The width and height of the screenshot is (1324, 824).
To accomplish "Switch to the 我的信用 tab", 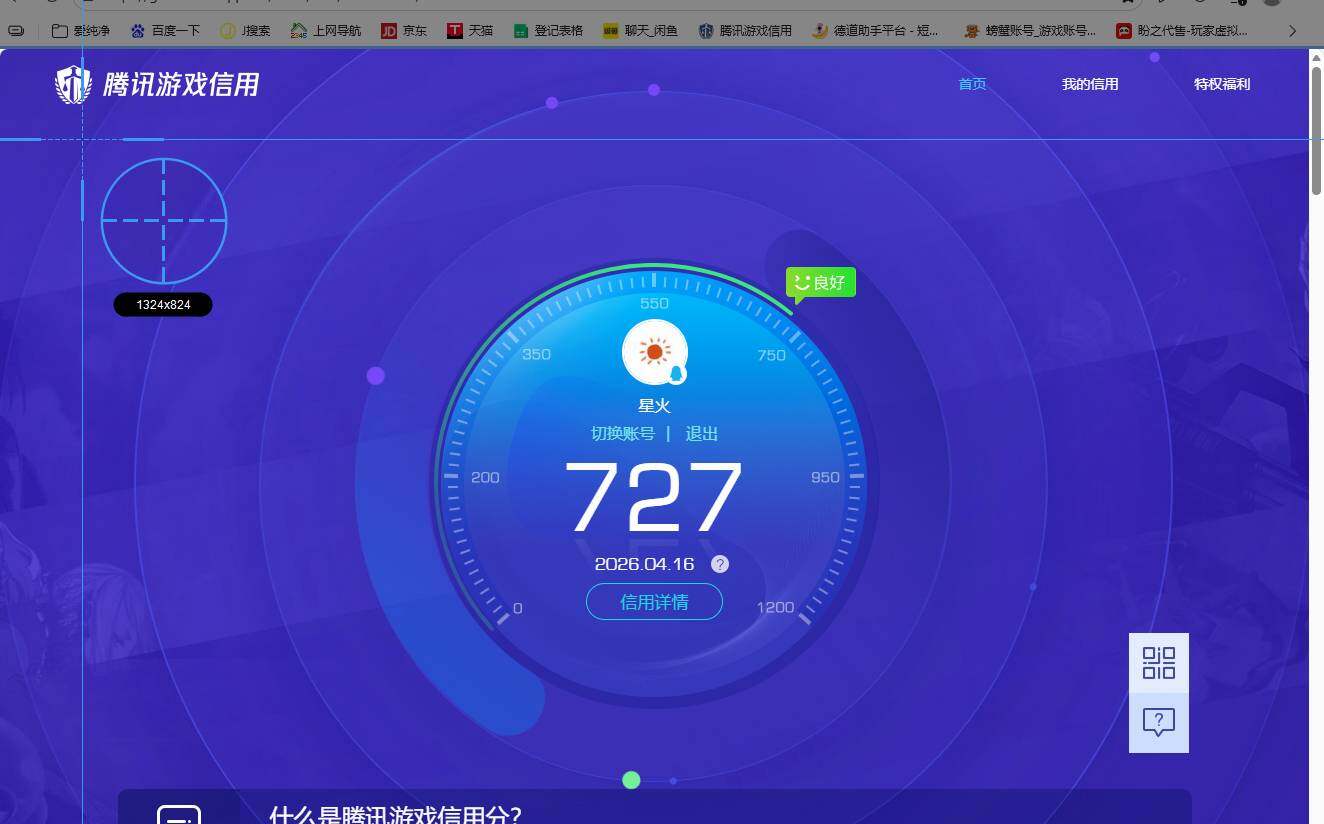I will click(x=1089, y=84).
